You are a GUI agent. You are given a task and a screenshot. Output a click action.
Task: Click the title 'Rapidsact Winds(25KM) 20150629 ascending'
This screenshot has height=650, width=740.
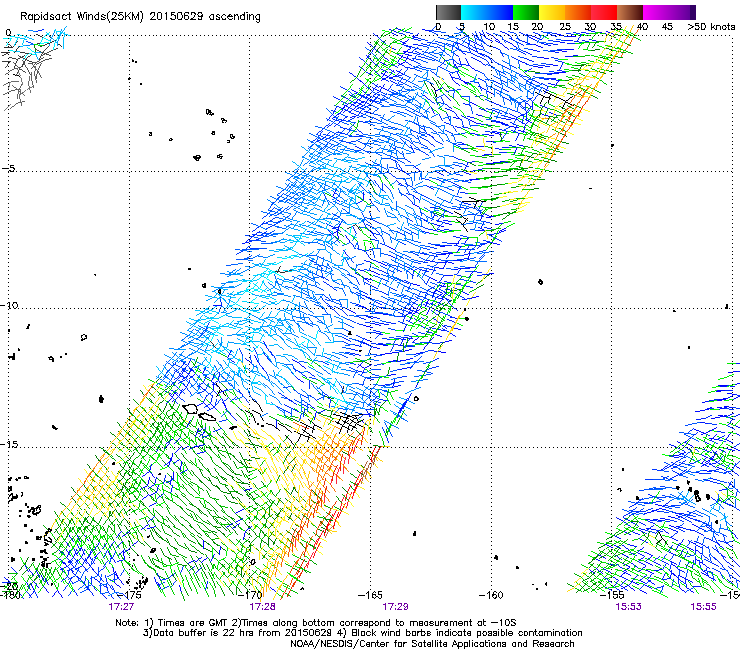pyautogui.click(x=140, y=17)
